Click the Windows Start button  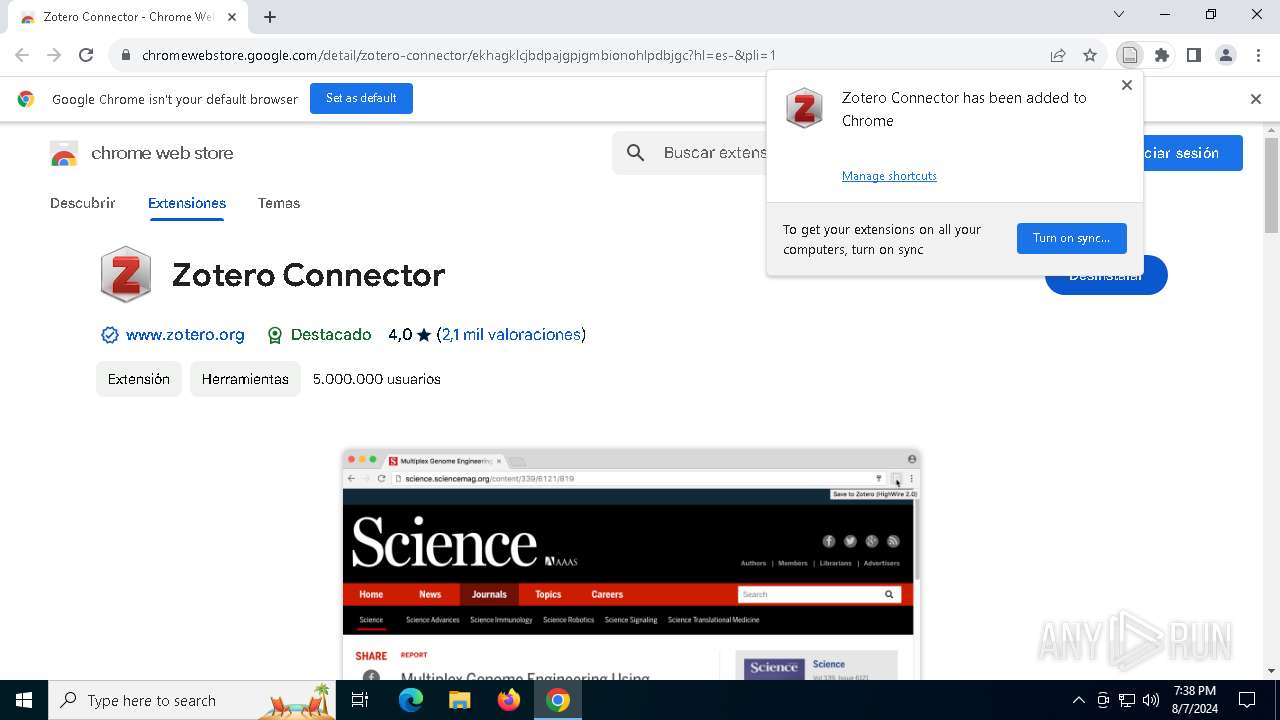[24, 700]
